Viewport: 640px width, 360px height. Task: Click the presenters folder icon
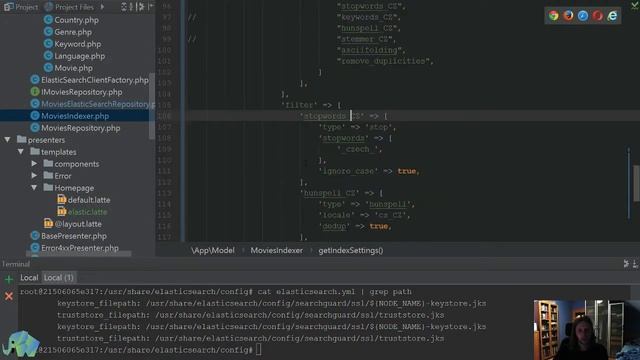click(22, 140)
